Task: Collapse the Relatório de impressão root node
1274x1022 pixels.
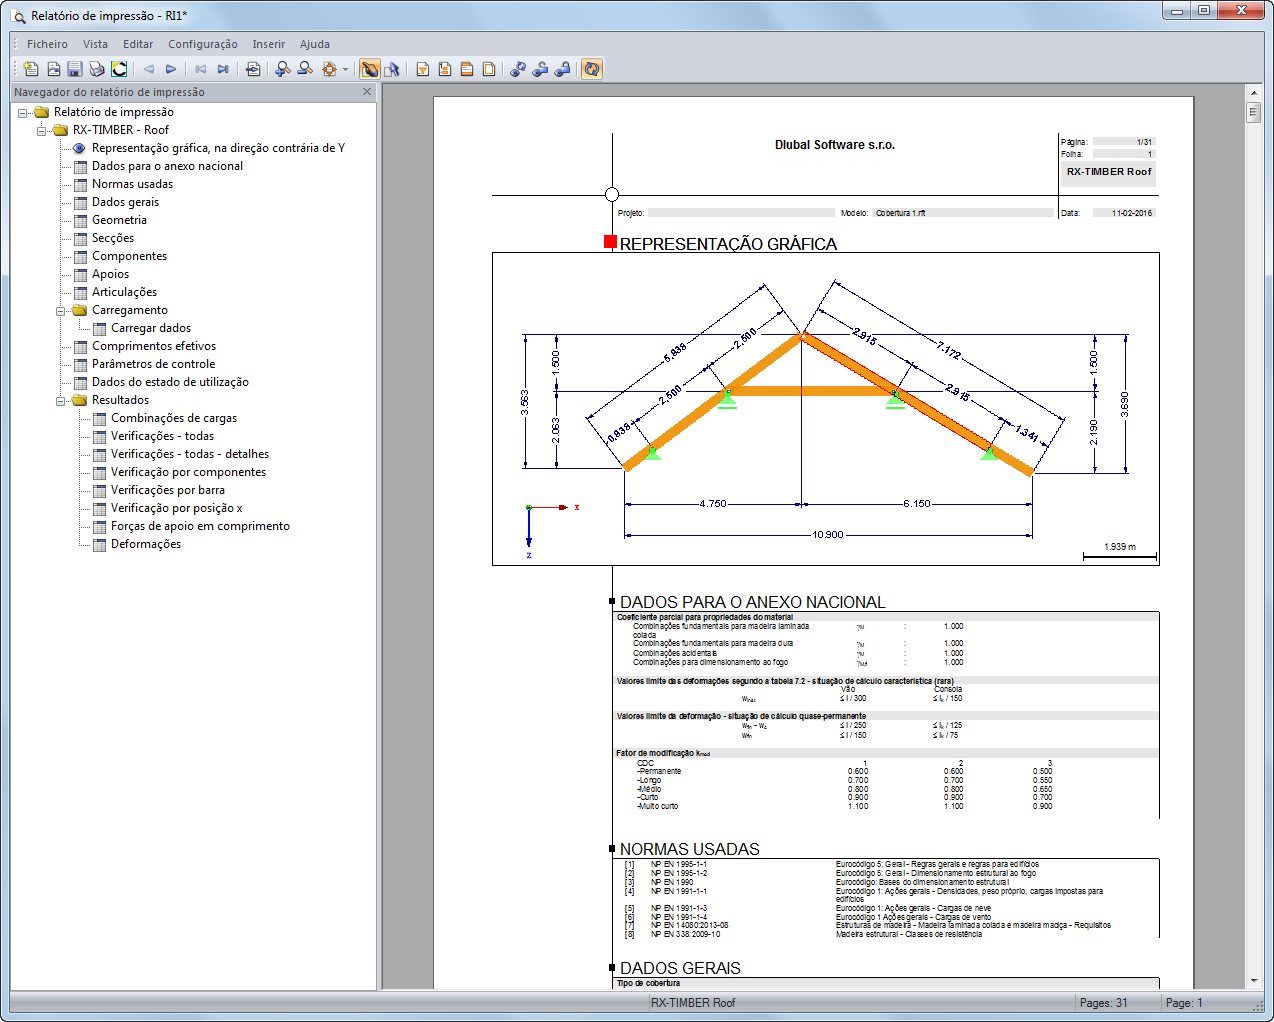Action: coord(23,113)
